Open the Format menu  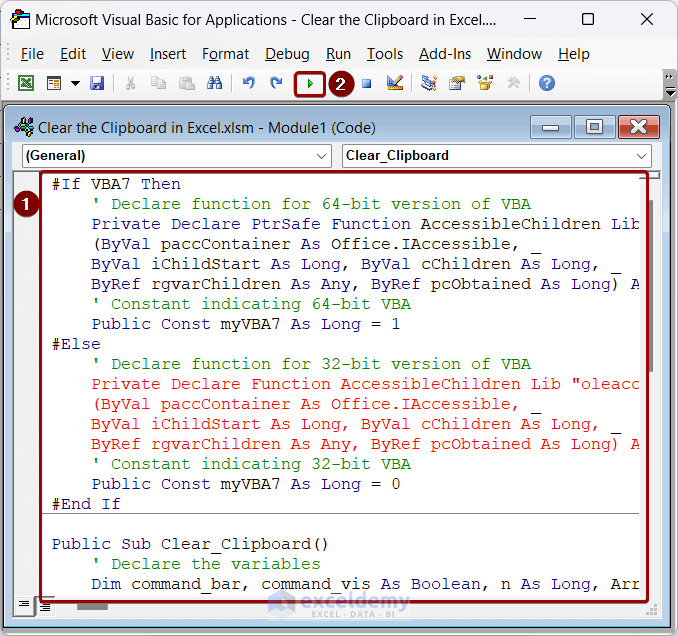tap(225, 54)
